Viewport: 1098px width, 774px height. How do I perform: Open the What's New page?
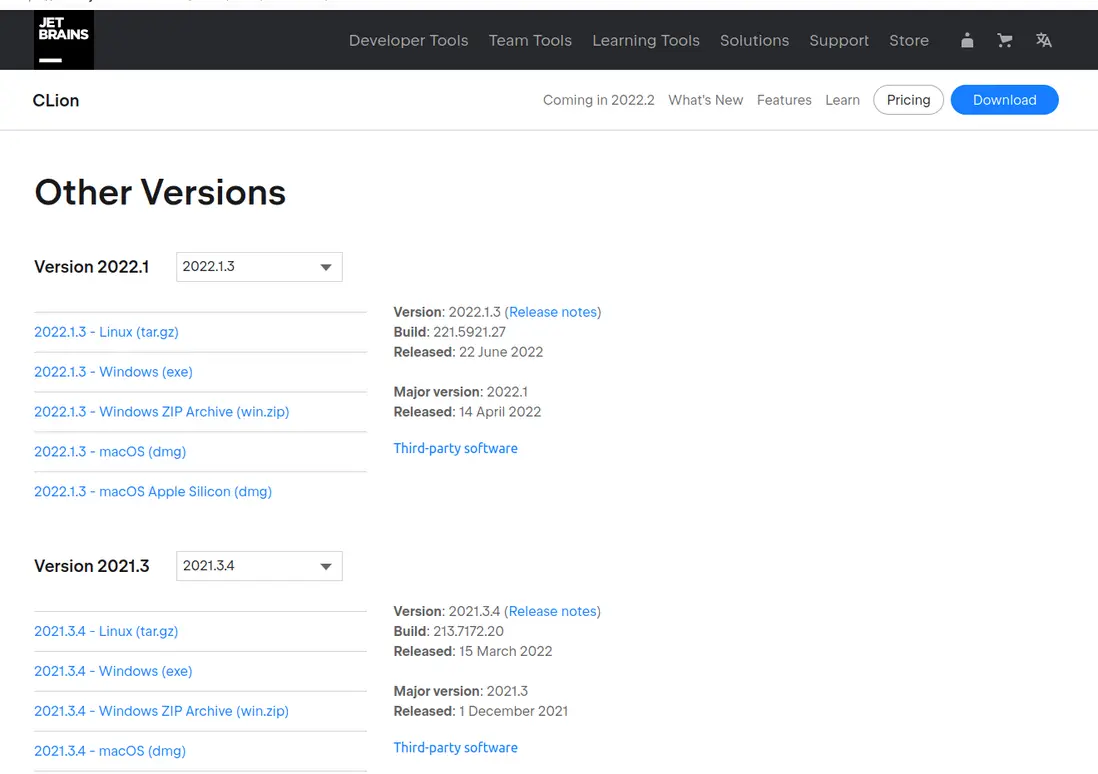(x=705, y=100)
